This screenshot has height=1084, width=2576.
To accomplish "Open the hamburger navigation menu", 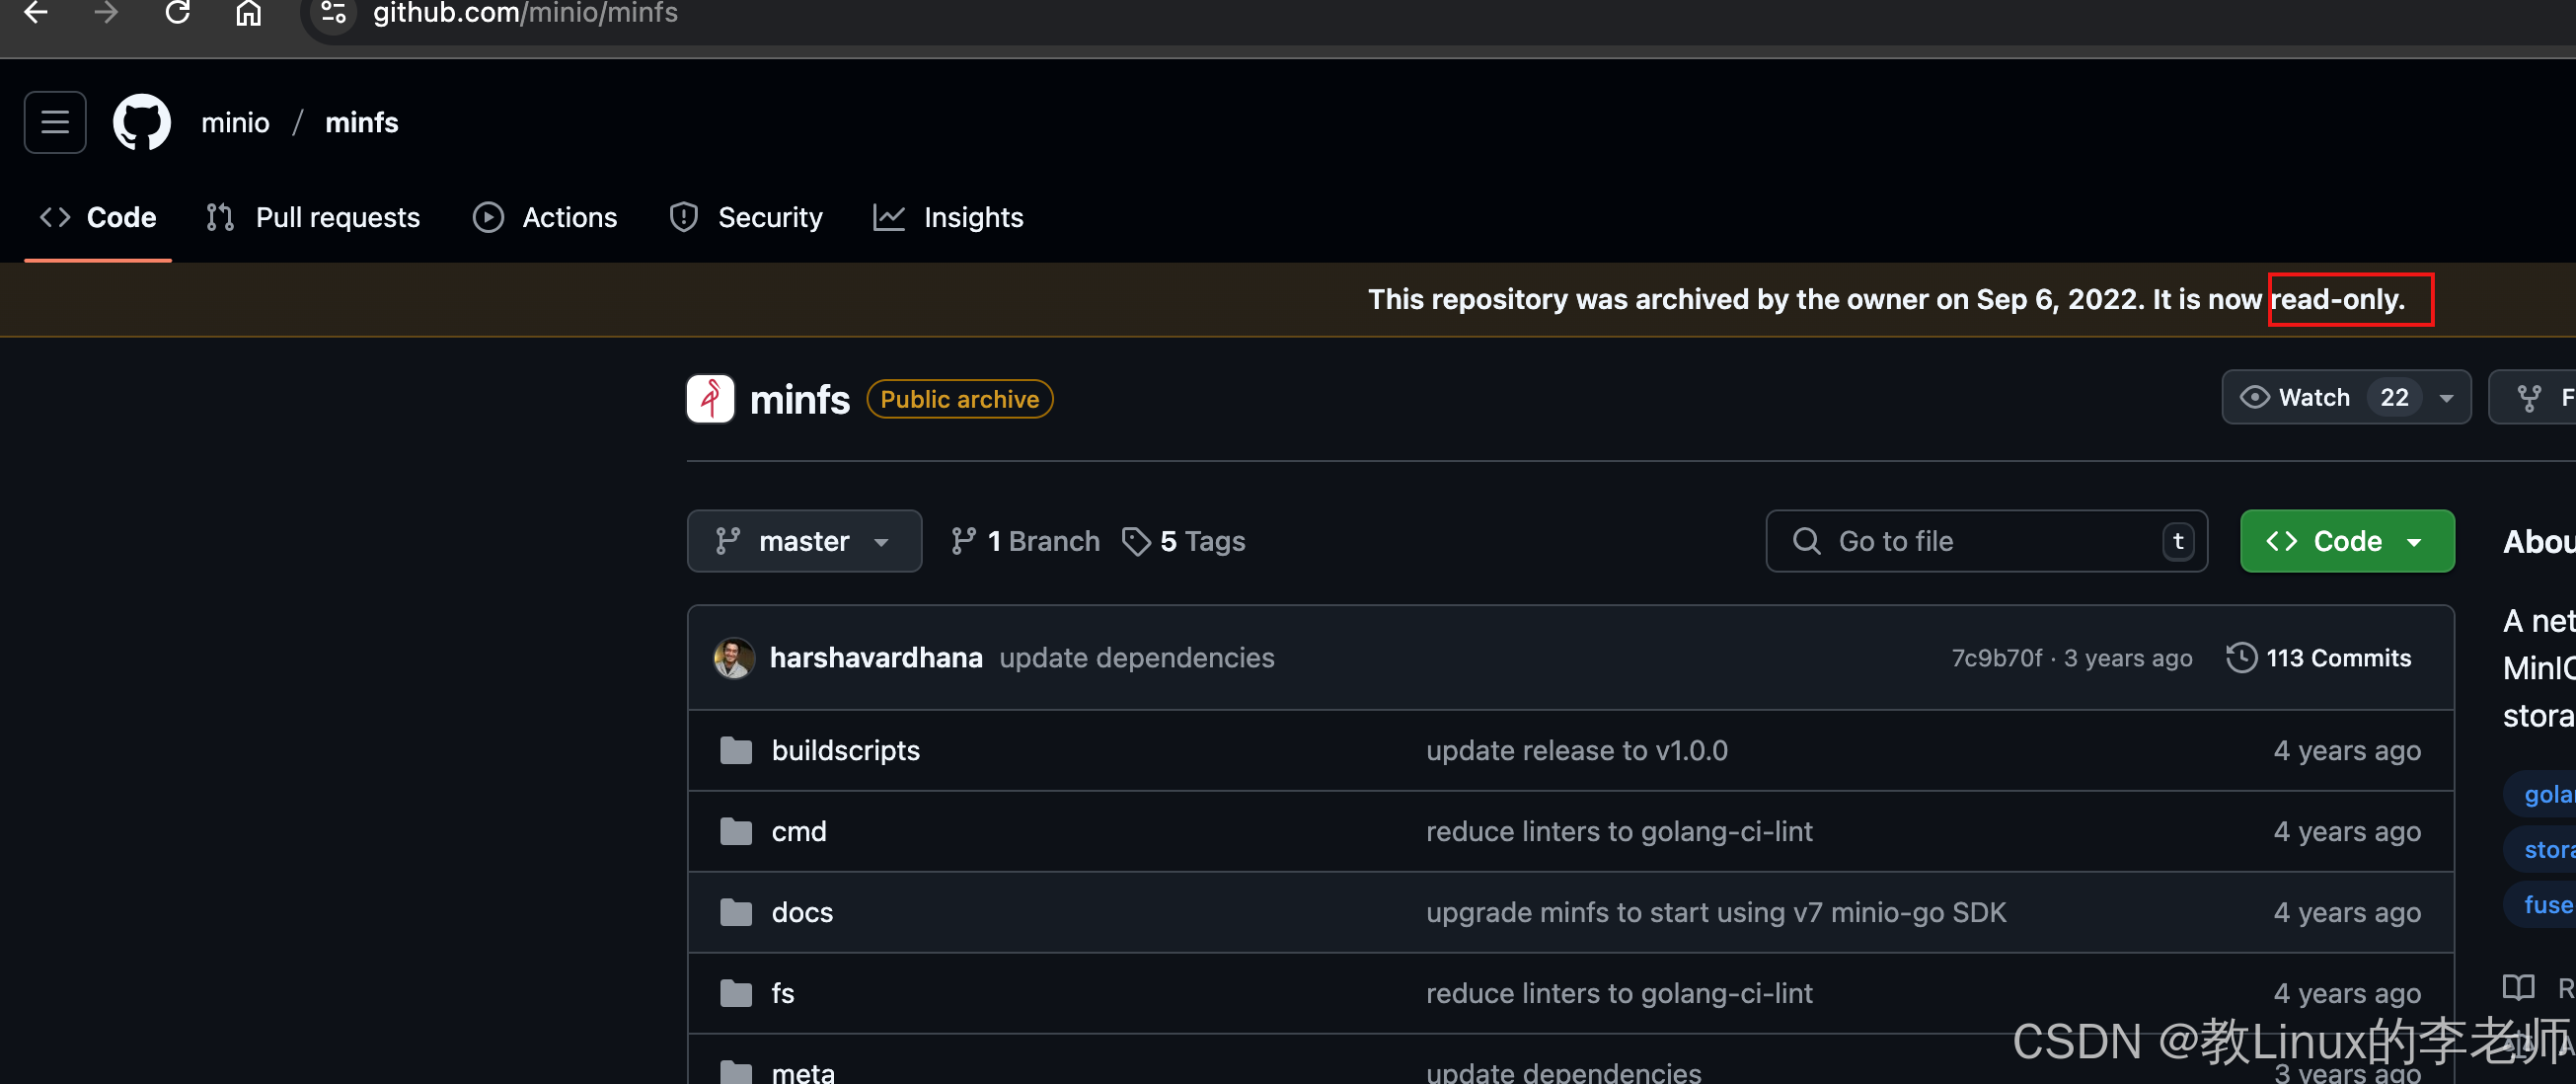I will [55, 122].
